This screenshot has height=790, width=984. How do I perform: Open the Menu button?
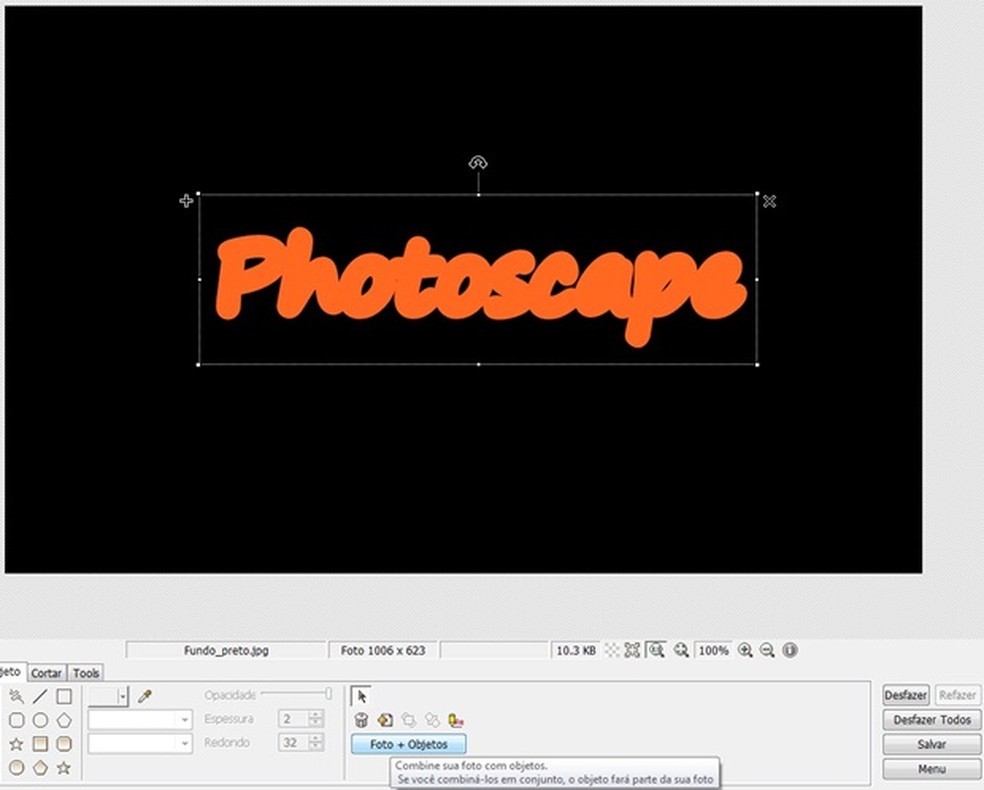932,769
